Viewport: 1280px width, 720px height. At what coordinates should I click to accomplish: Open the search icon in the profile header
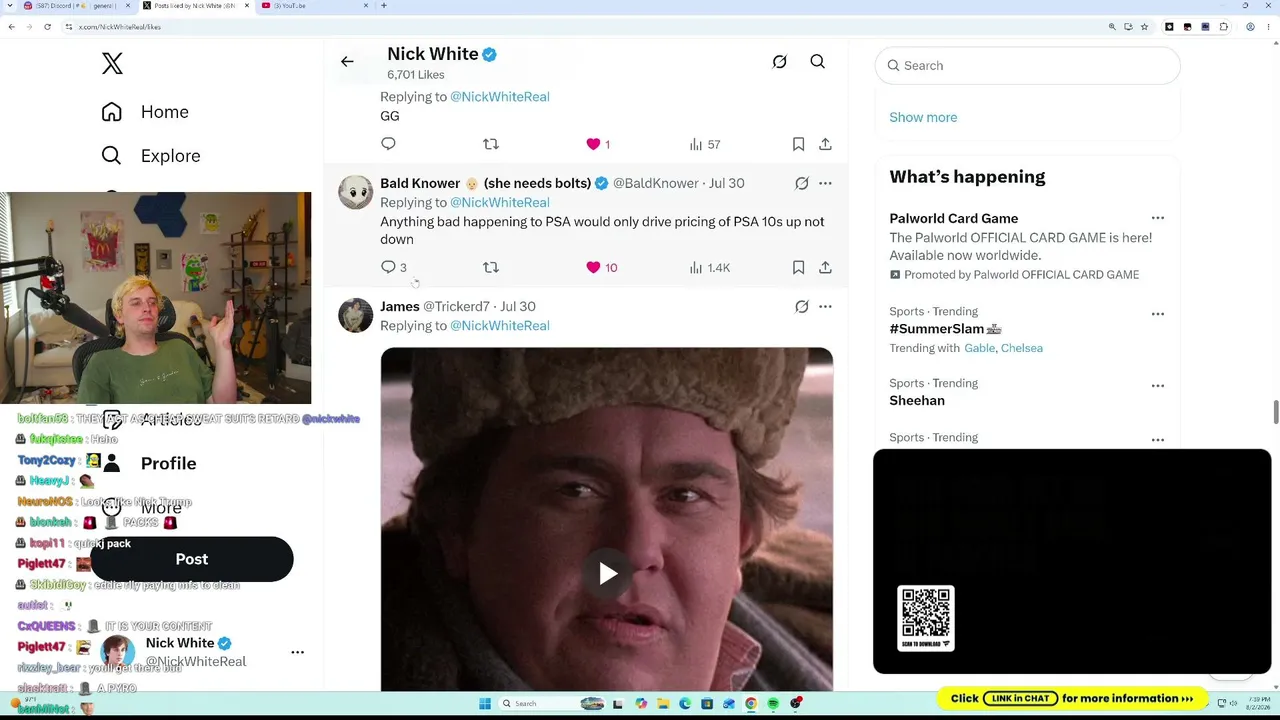818,62
